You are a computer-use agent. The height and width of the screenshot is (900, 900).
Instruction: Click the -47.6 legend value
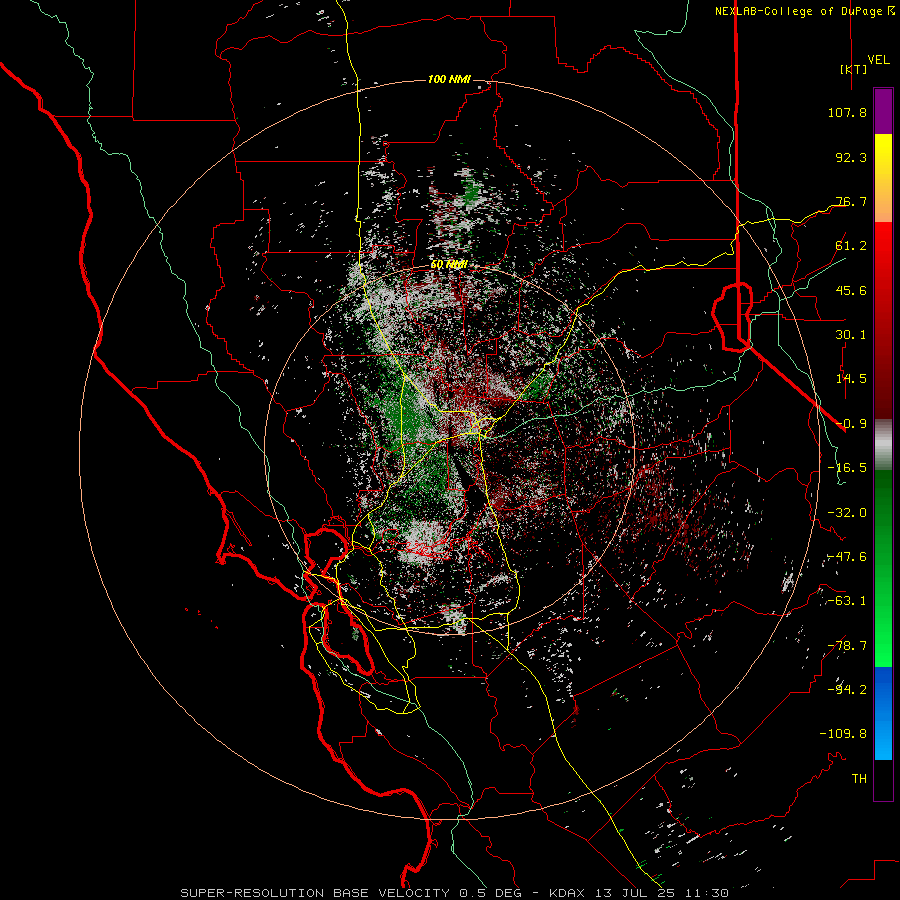tap(847, 557)
